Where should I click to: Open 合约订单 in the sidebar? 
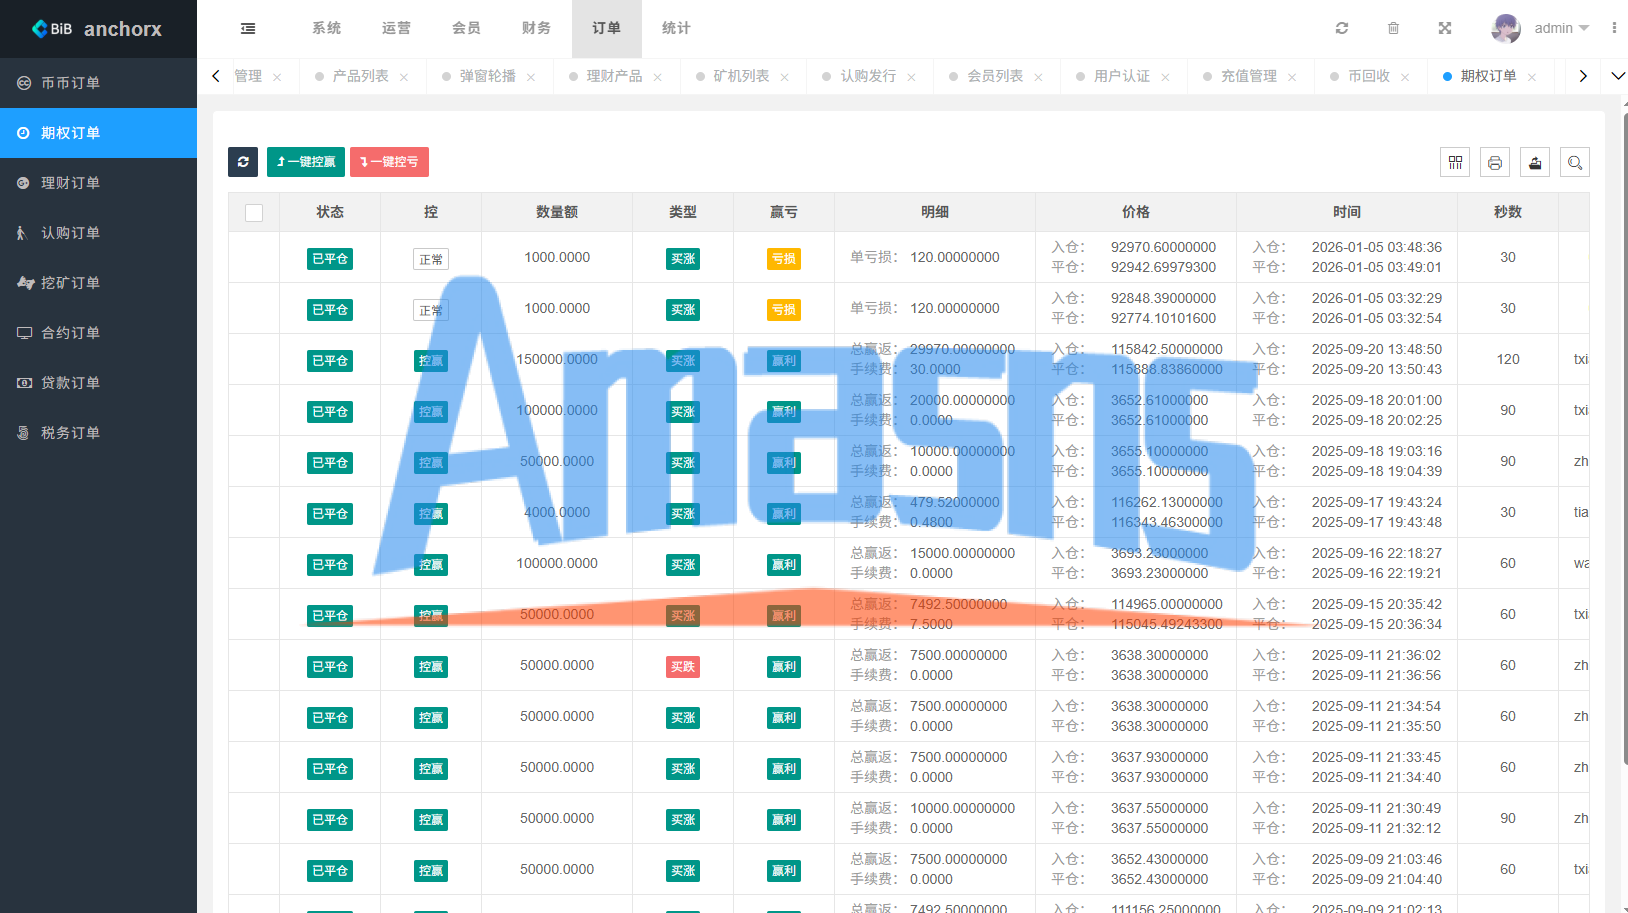[x=98, y=333]
